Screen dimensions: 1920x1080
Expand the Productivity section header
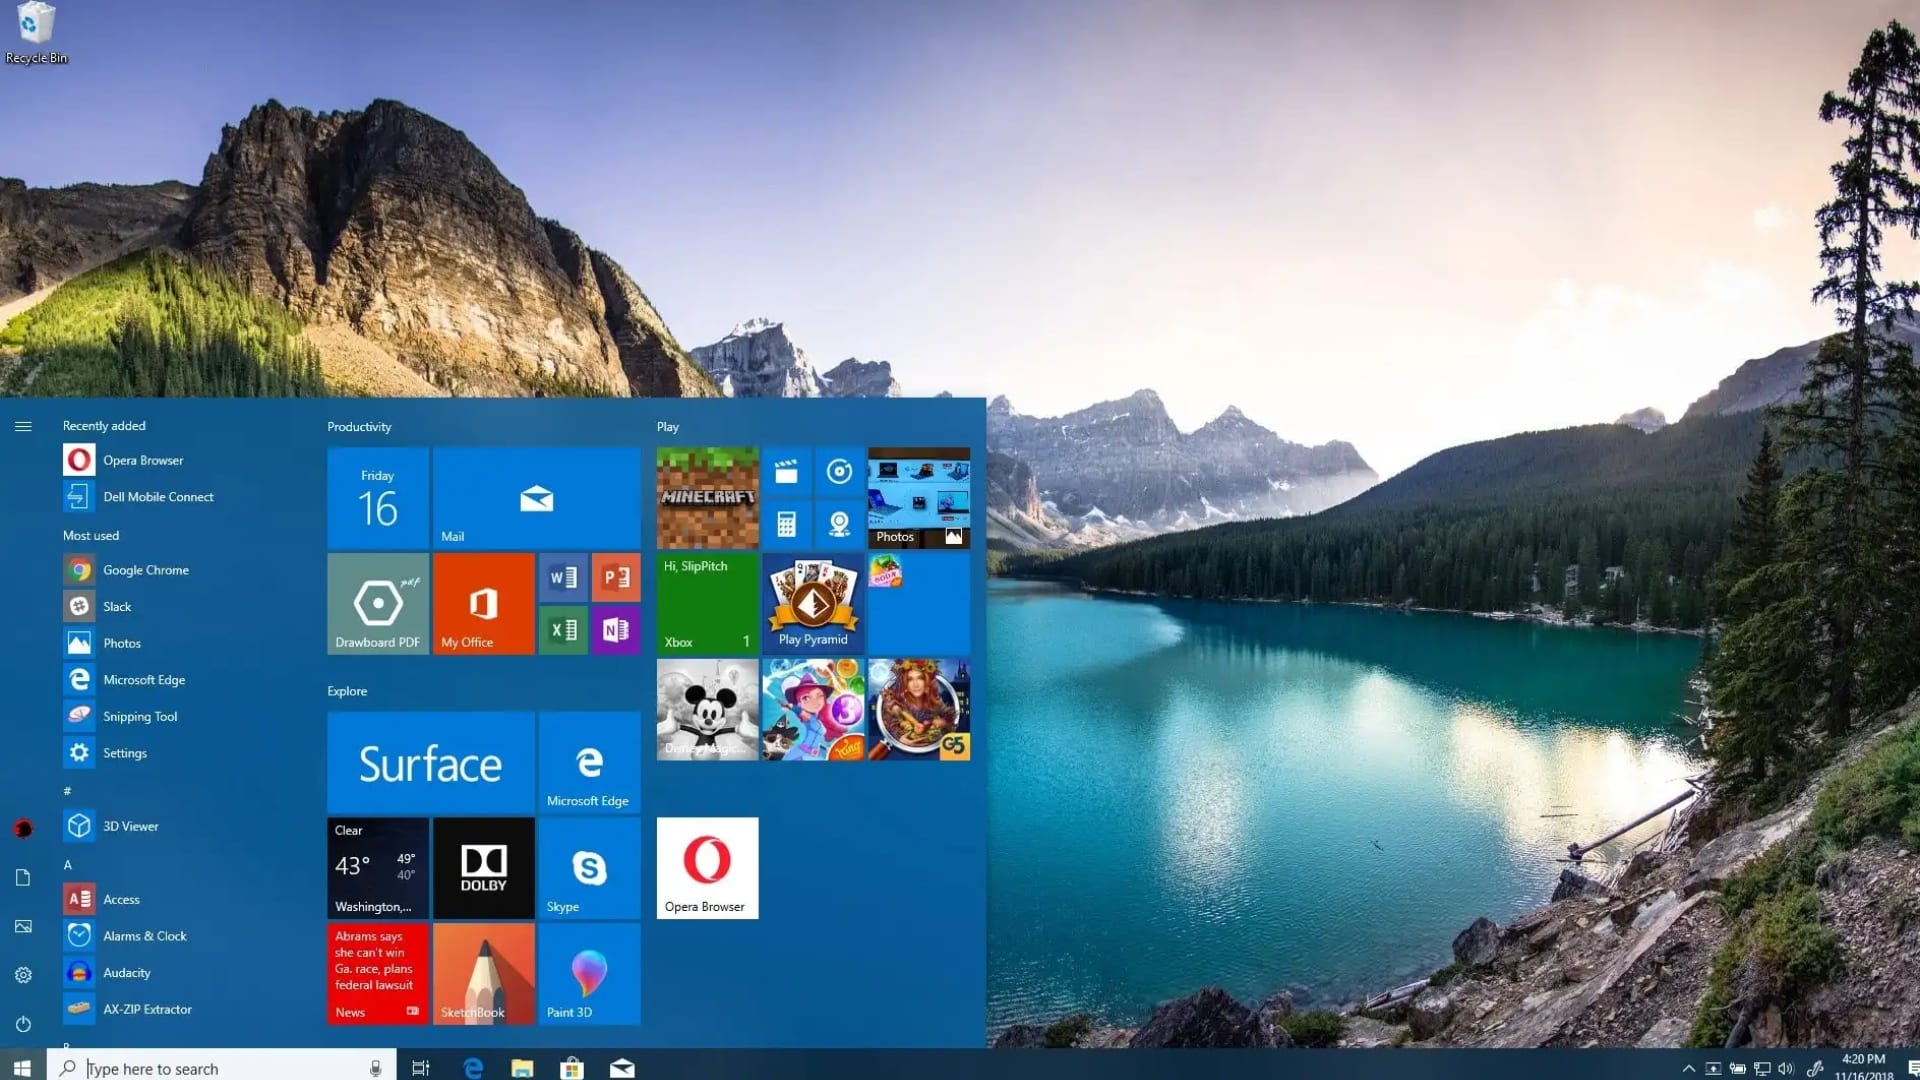(360, 425)
